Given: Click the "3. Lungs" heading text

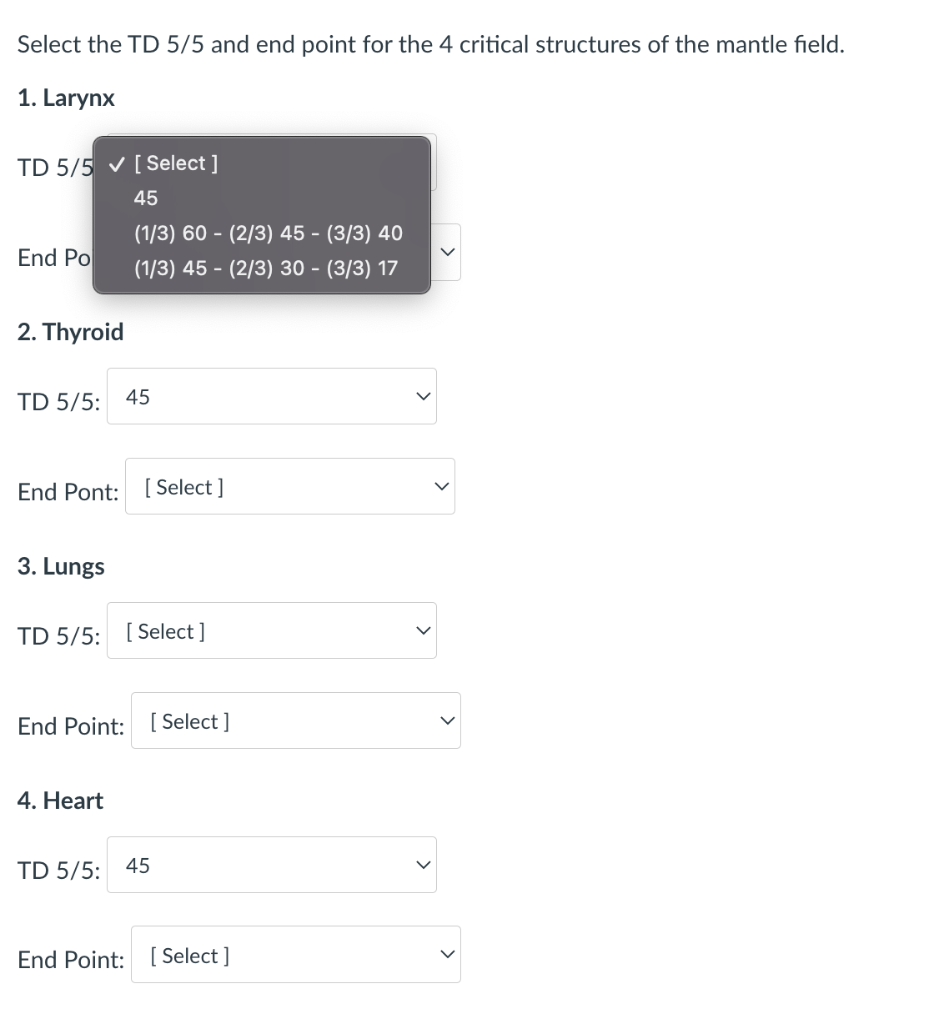Looking at the screenshot, I should pyautogui.click(x=61, y=566).
